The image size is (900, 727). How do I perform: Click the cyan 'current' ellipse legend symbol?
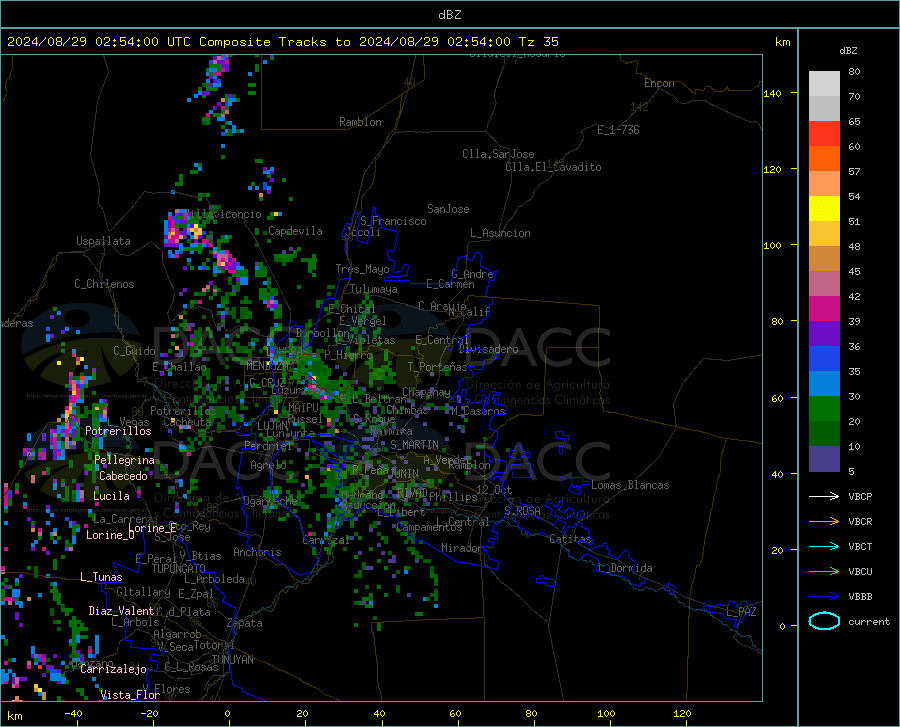[824, 621]
